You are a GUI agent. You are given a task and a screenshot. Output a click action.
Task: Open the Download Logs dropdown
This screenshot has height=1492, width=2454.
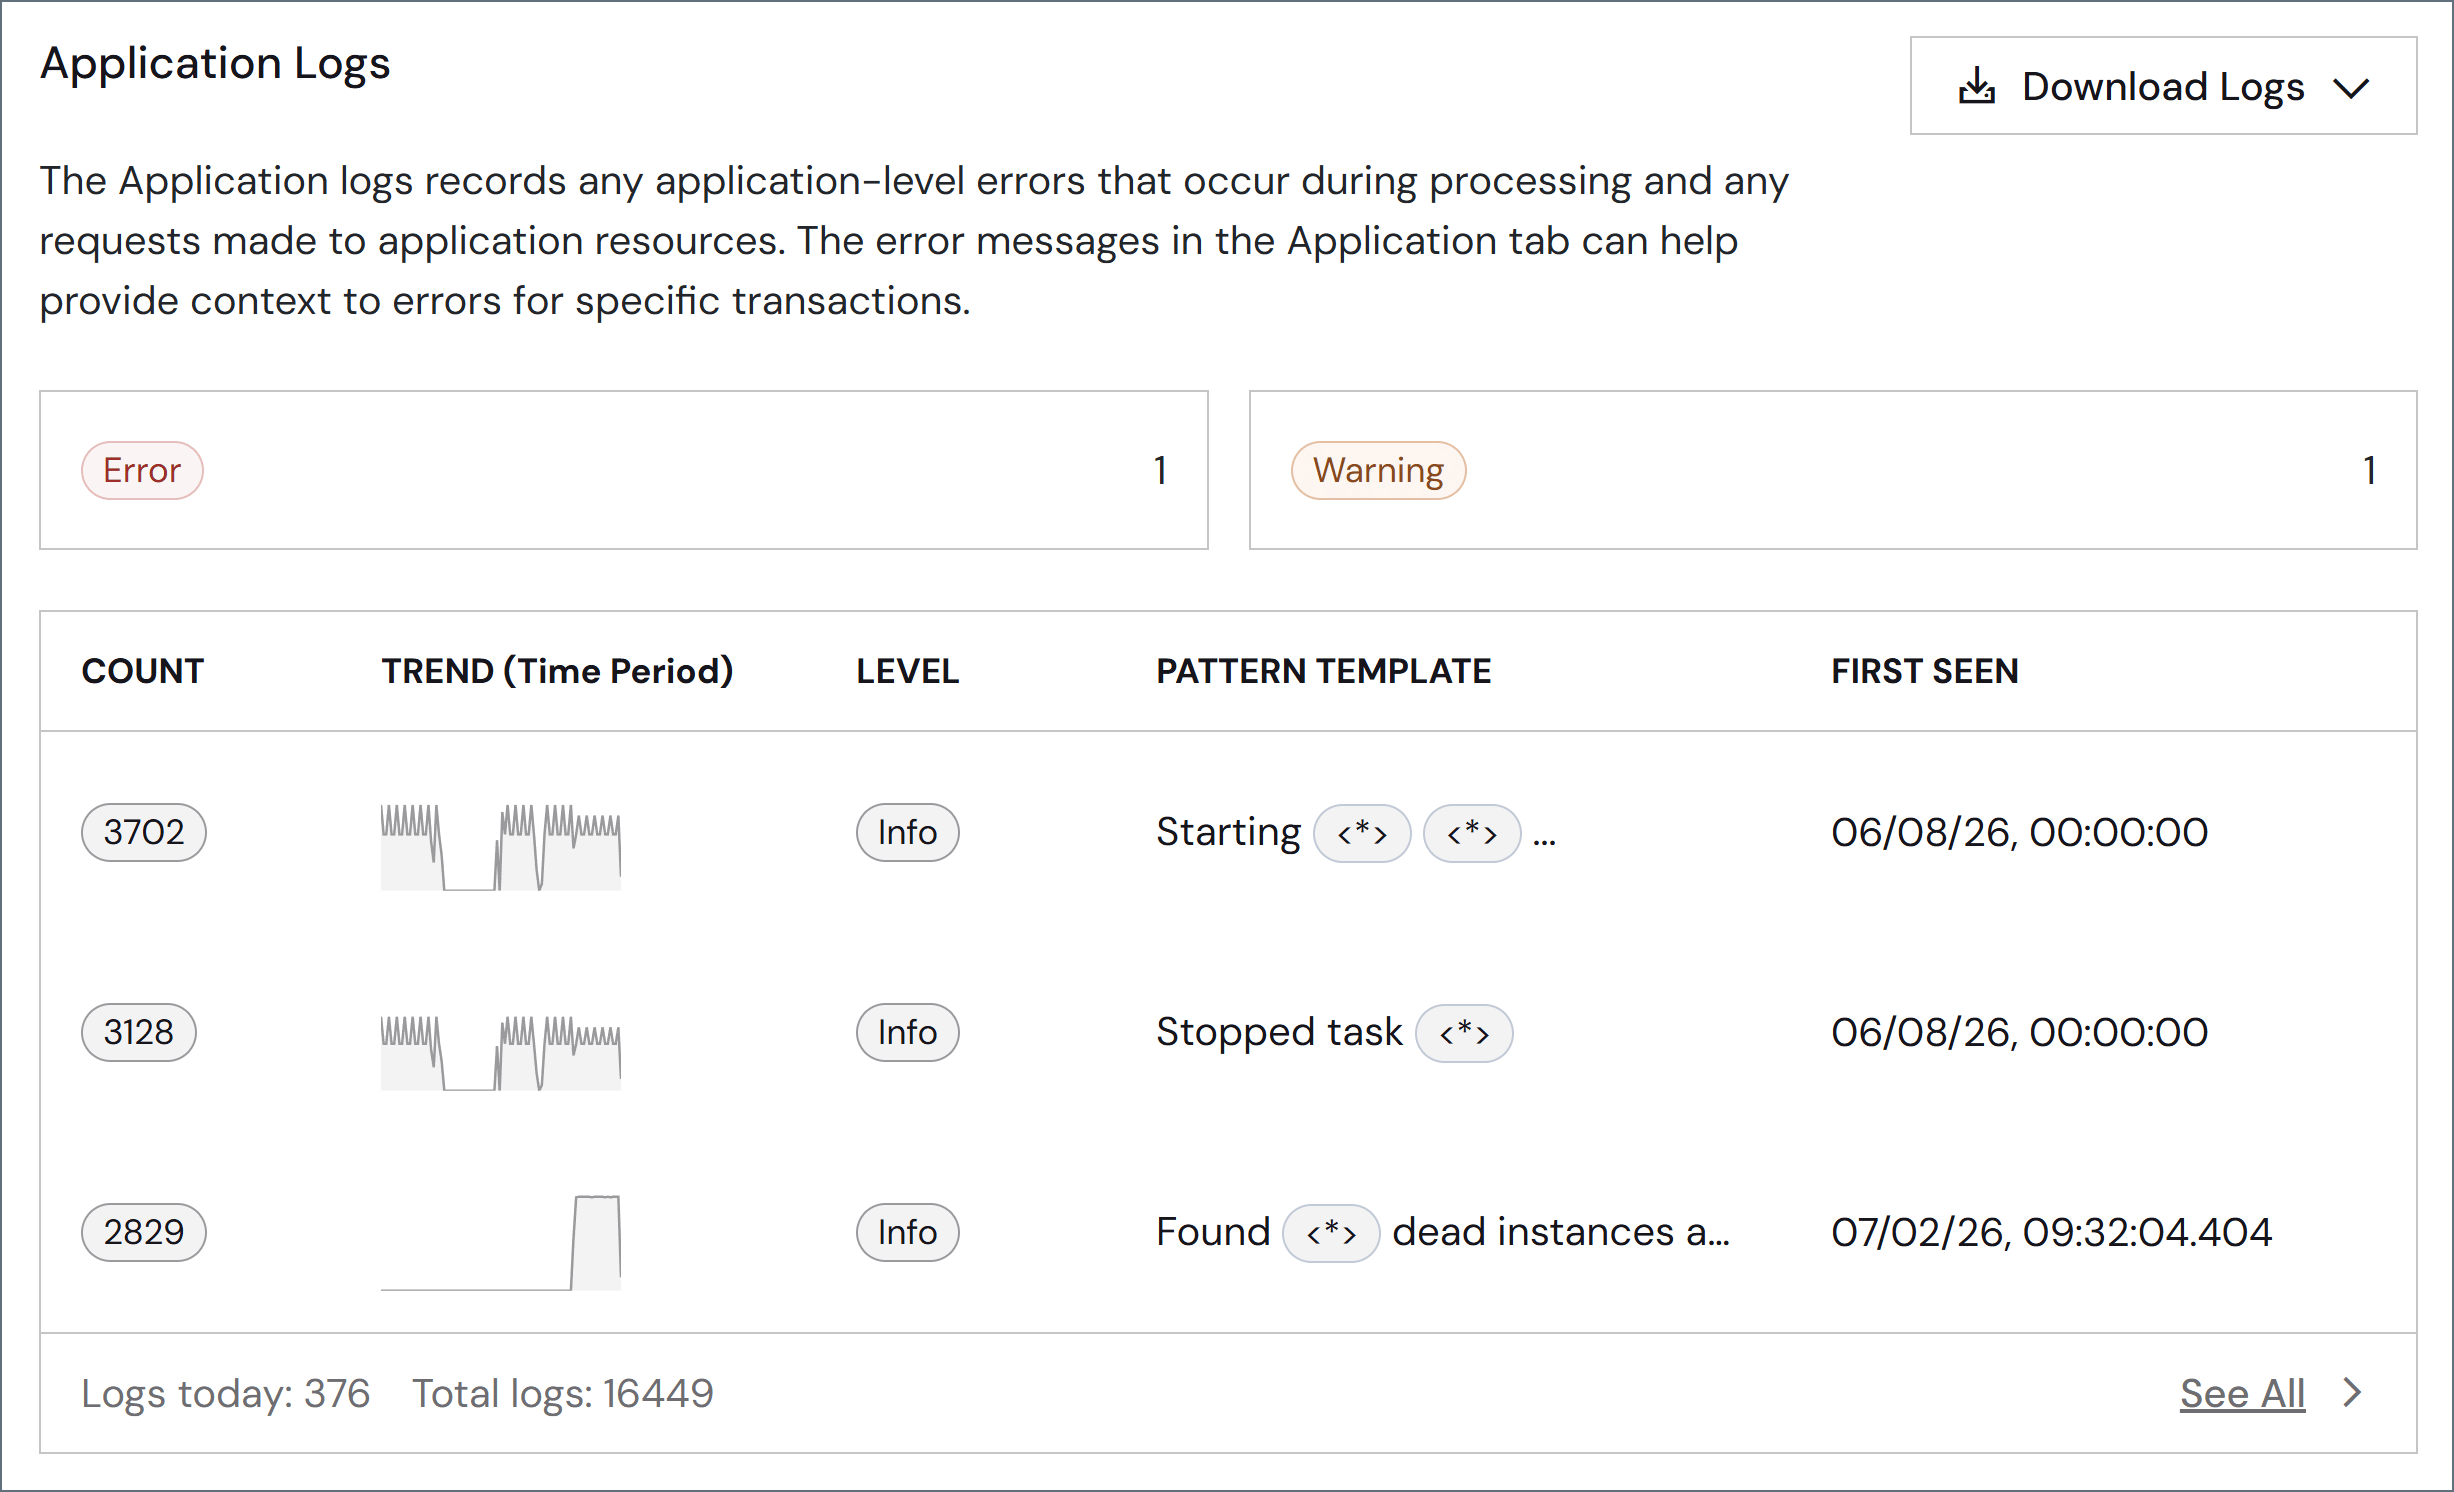click(2163, 86)
